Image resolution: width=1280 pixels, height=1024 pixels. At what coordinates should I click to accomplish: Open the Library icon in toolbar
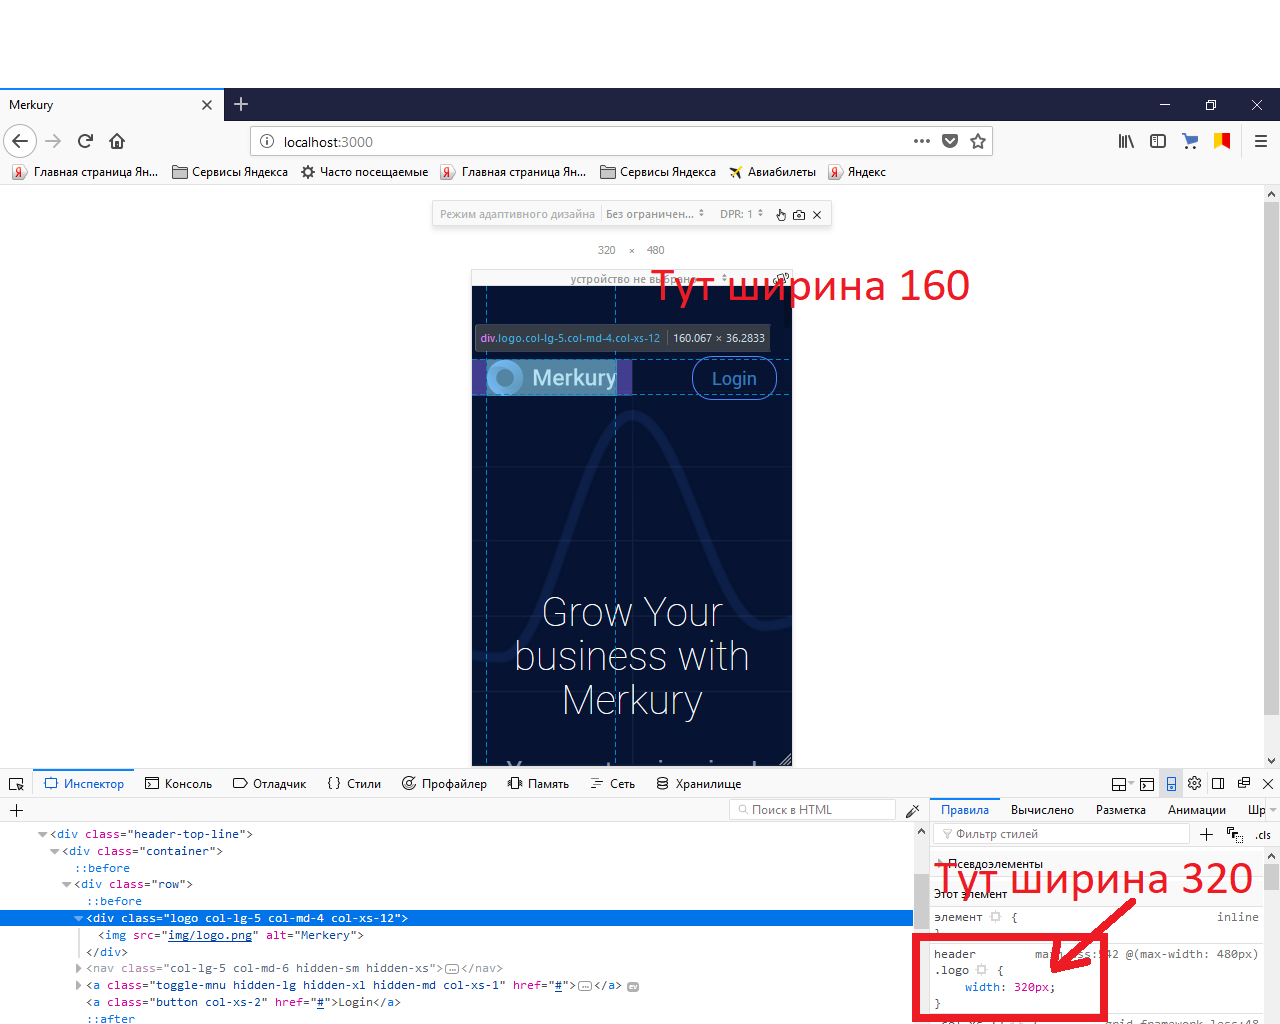click(1126, 141)
